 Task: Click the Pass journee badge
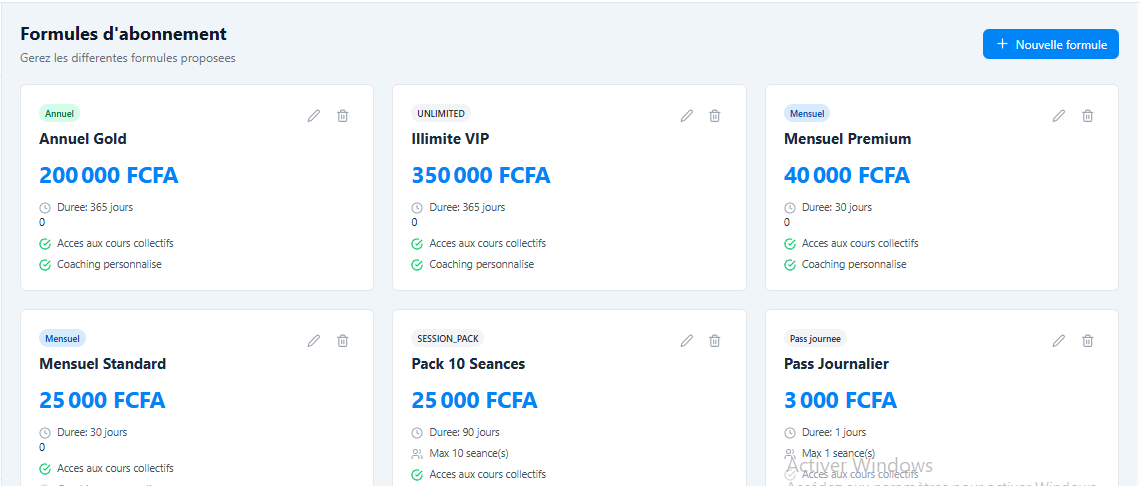click(x=816, y=338)
